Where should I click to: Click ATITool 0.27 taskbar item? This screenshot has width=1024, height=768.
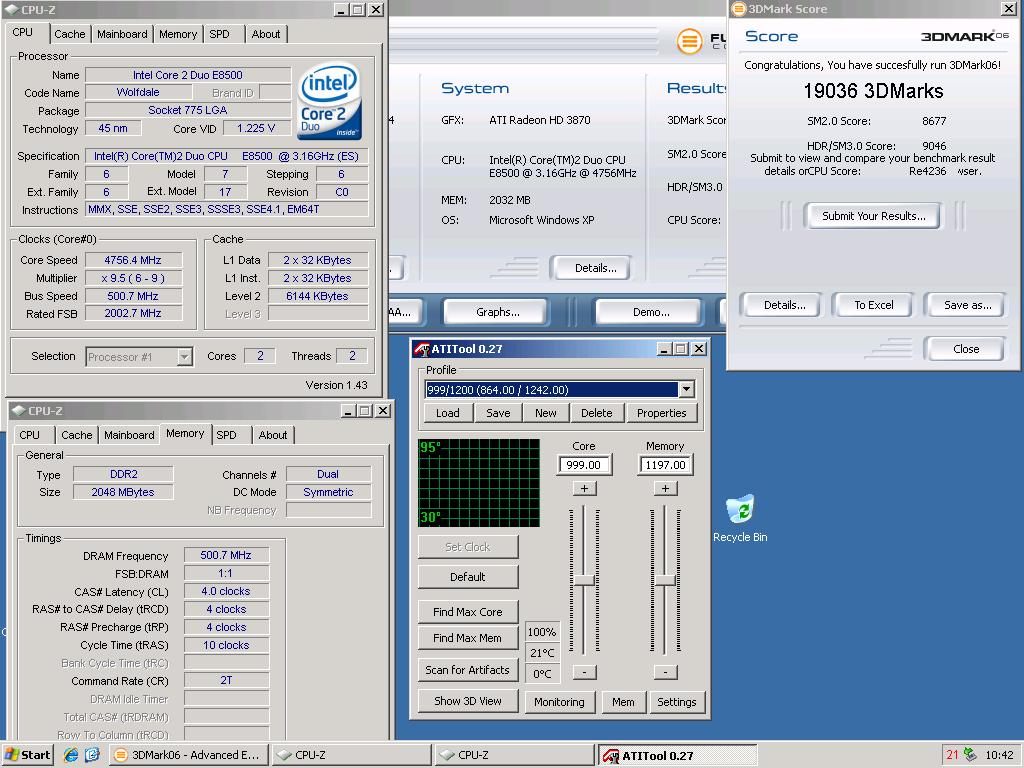[x=678, y=755]
